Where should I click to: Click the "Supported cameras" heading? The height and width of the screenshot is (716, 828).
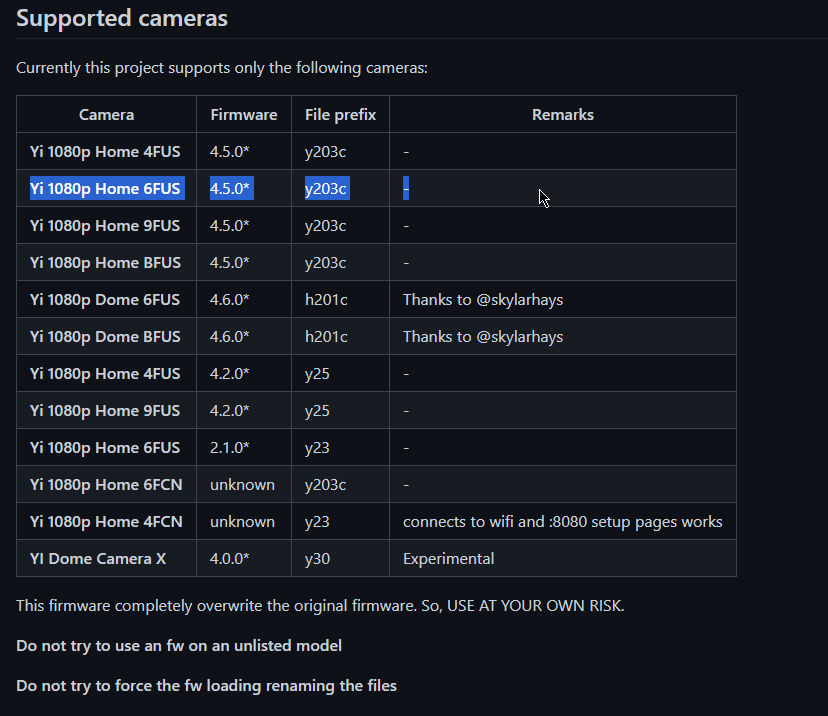tap(122, 18)
